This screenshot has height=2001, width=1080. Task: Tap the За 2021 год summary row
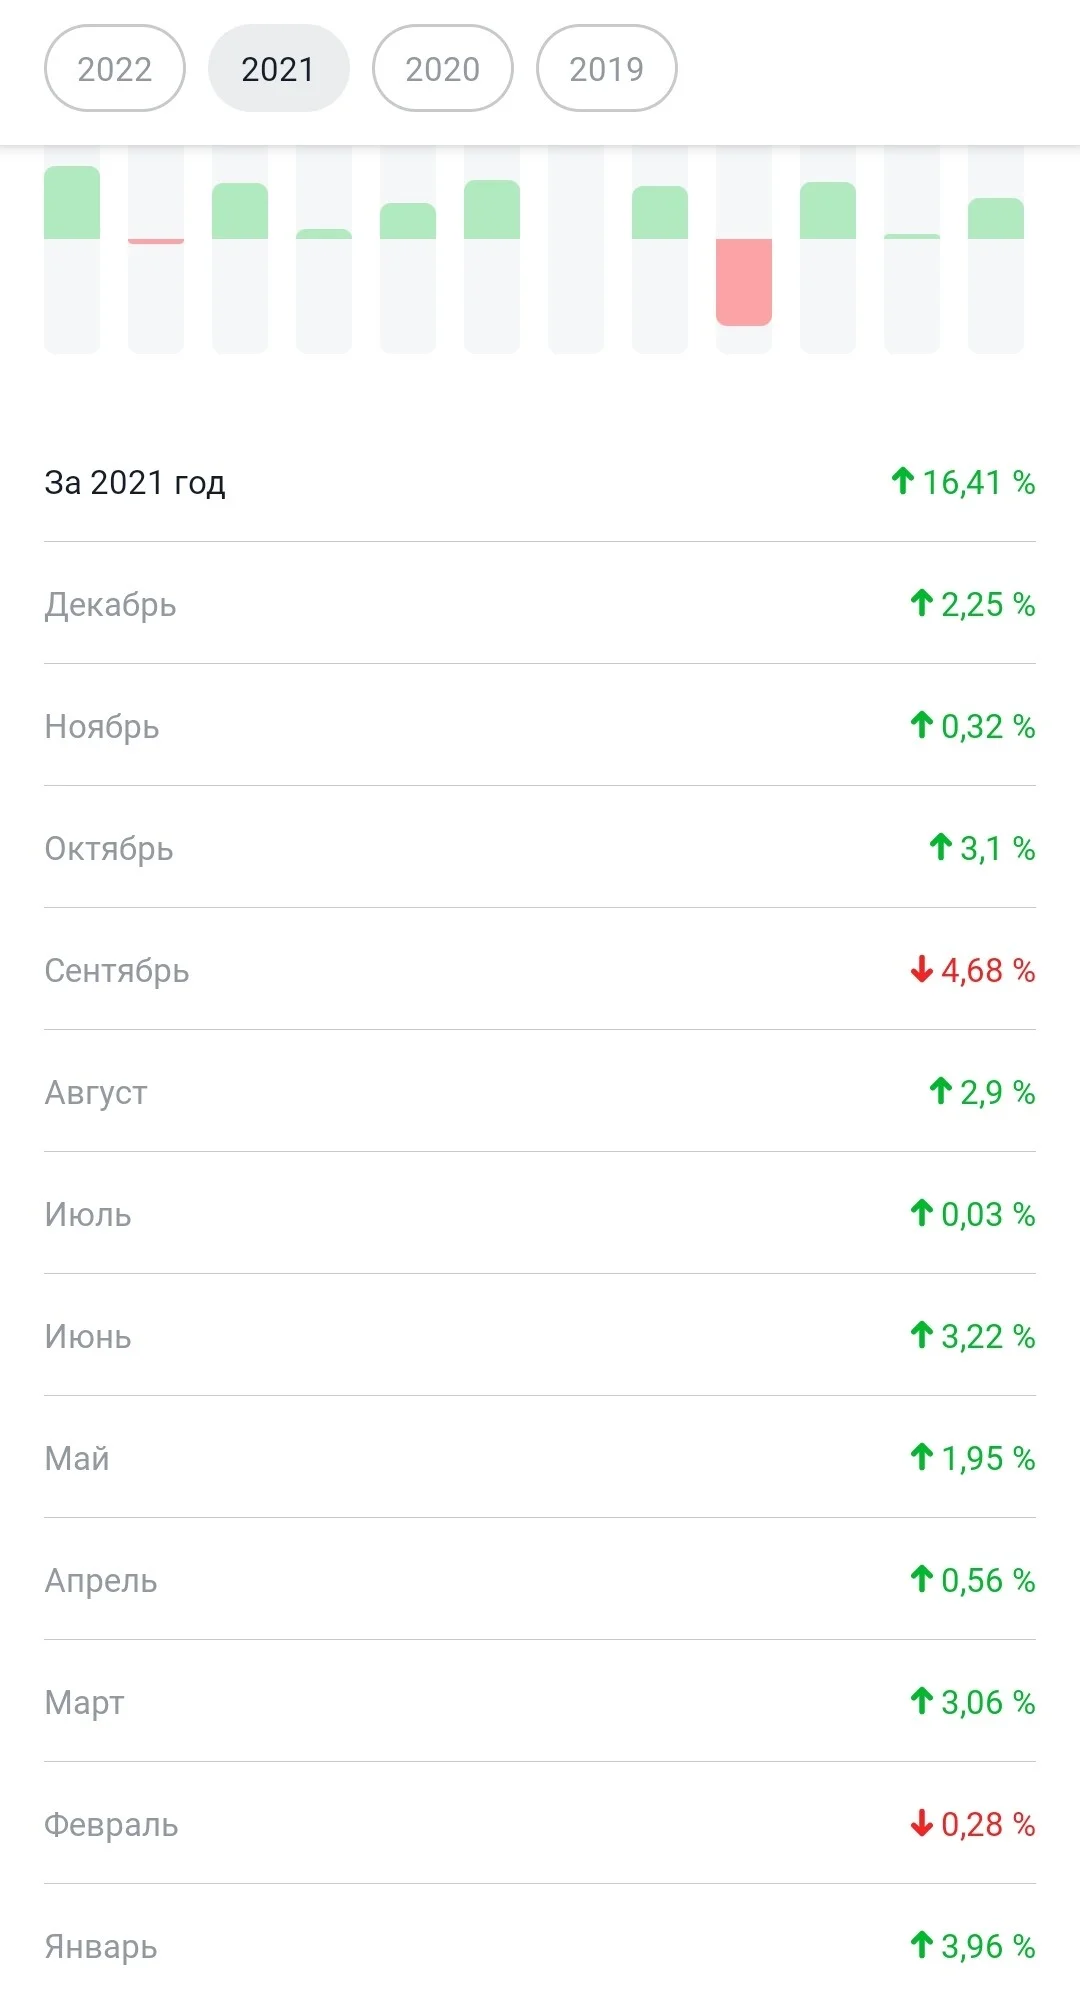pos(540,482)
